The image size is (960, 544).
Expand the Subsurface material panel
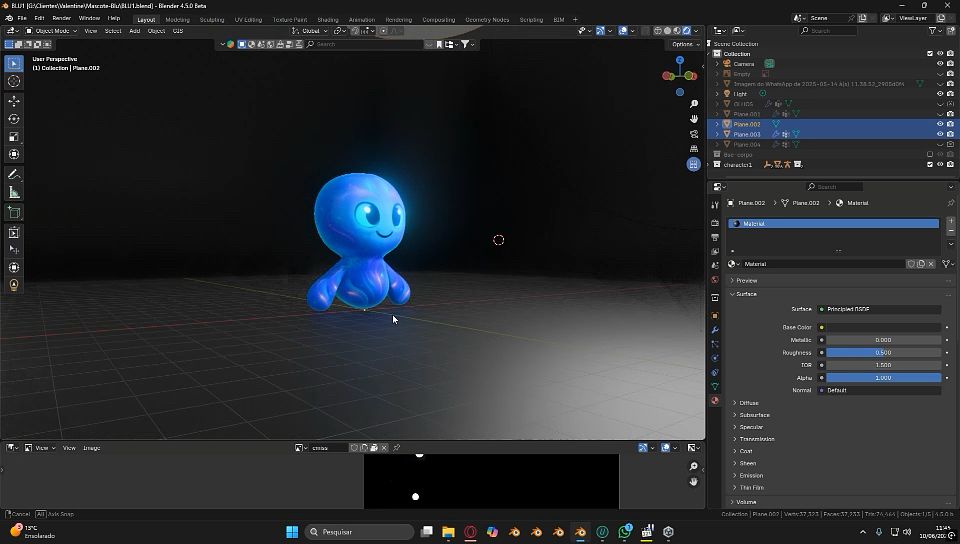point(754,415)
